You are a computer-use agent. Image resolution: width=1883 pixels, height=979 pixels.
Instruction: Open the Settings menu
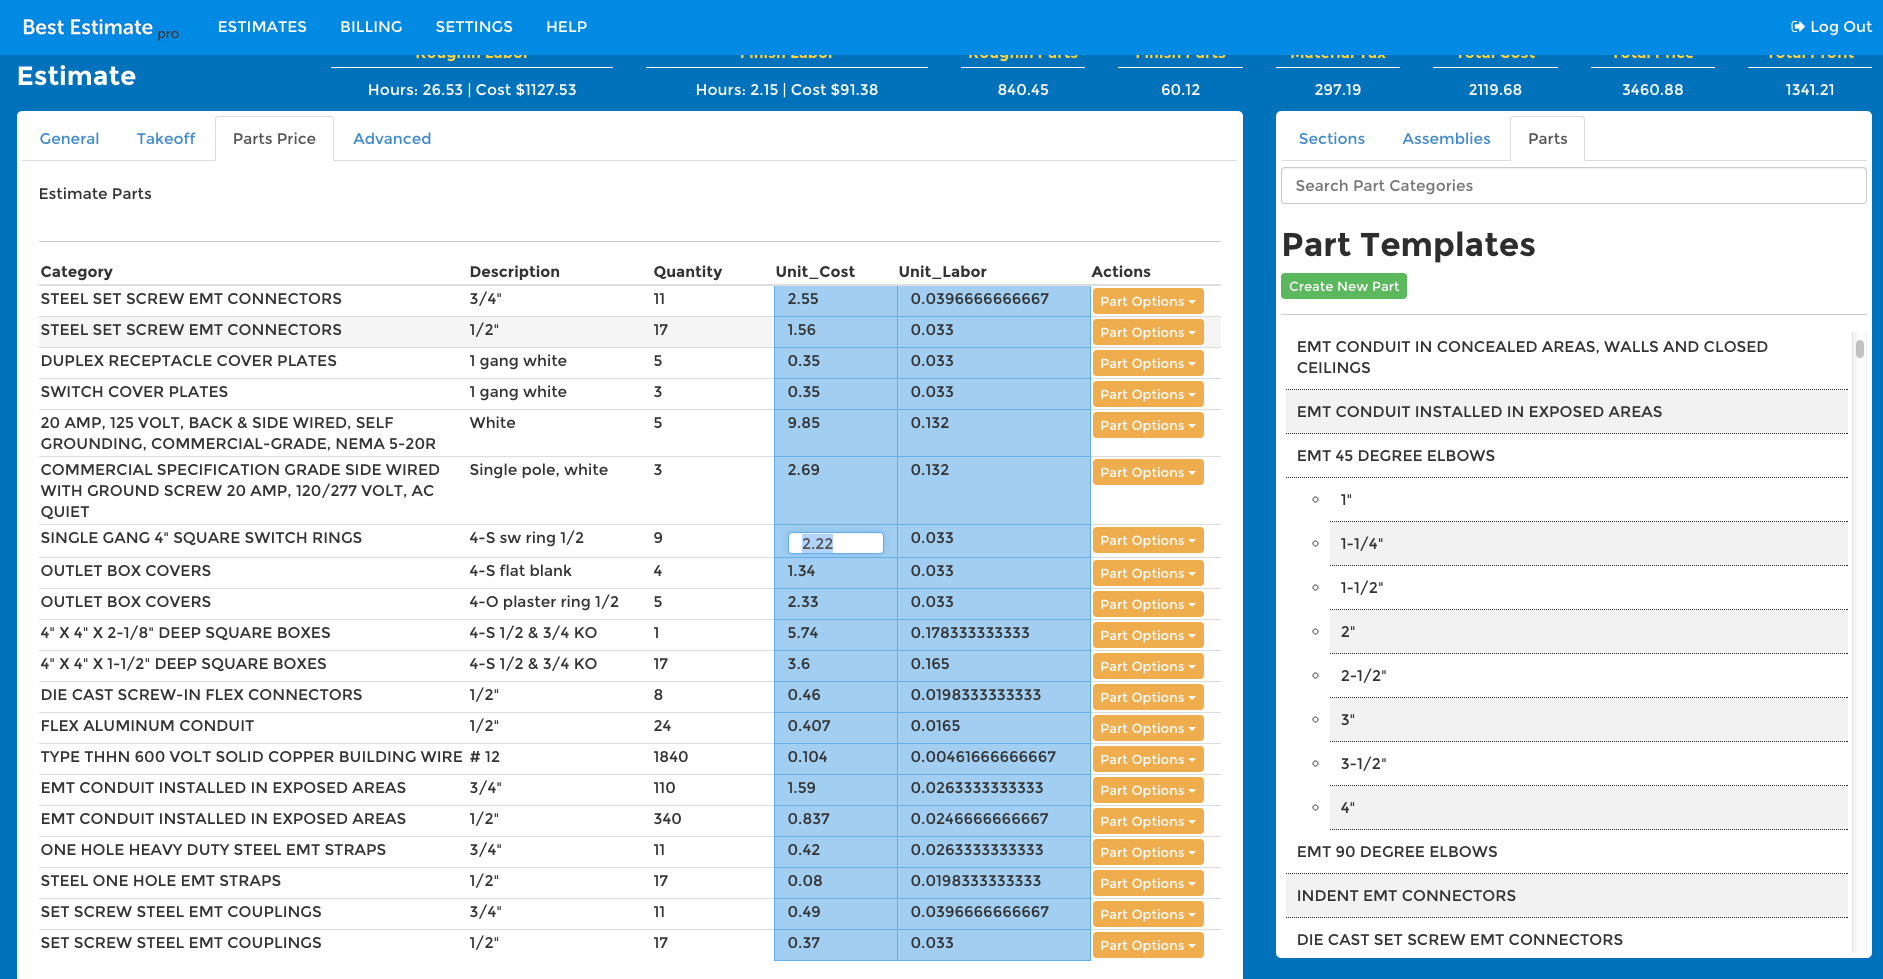[x=473, y=27]
